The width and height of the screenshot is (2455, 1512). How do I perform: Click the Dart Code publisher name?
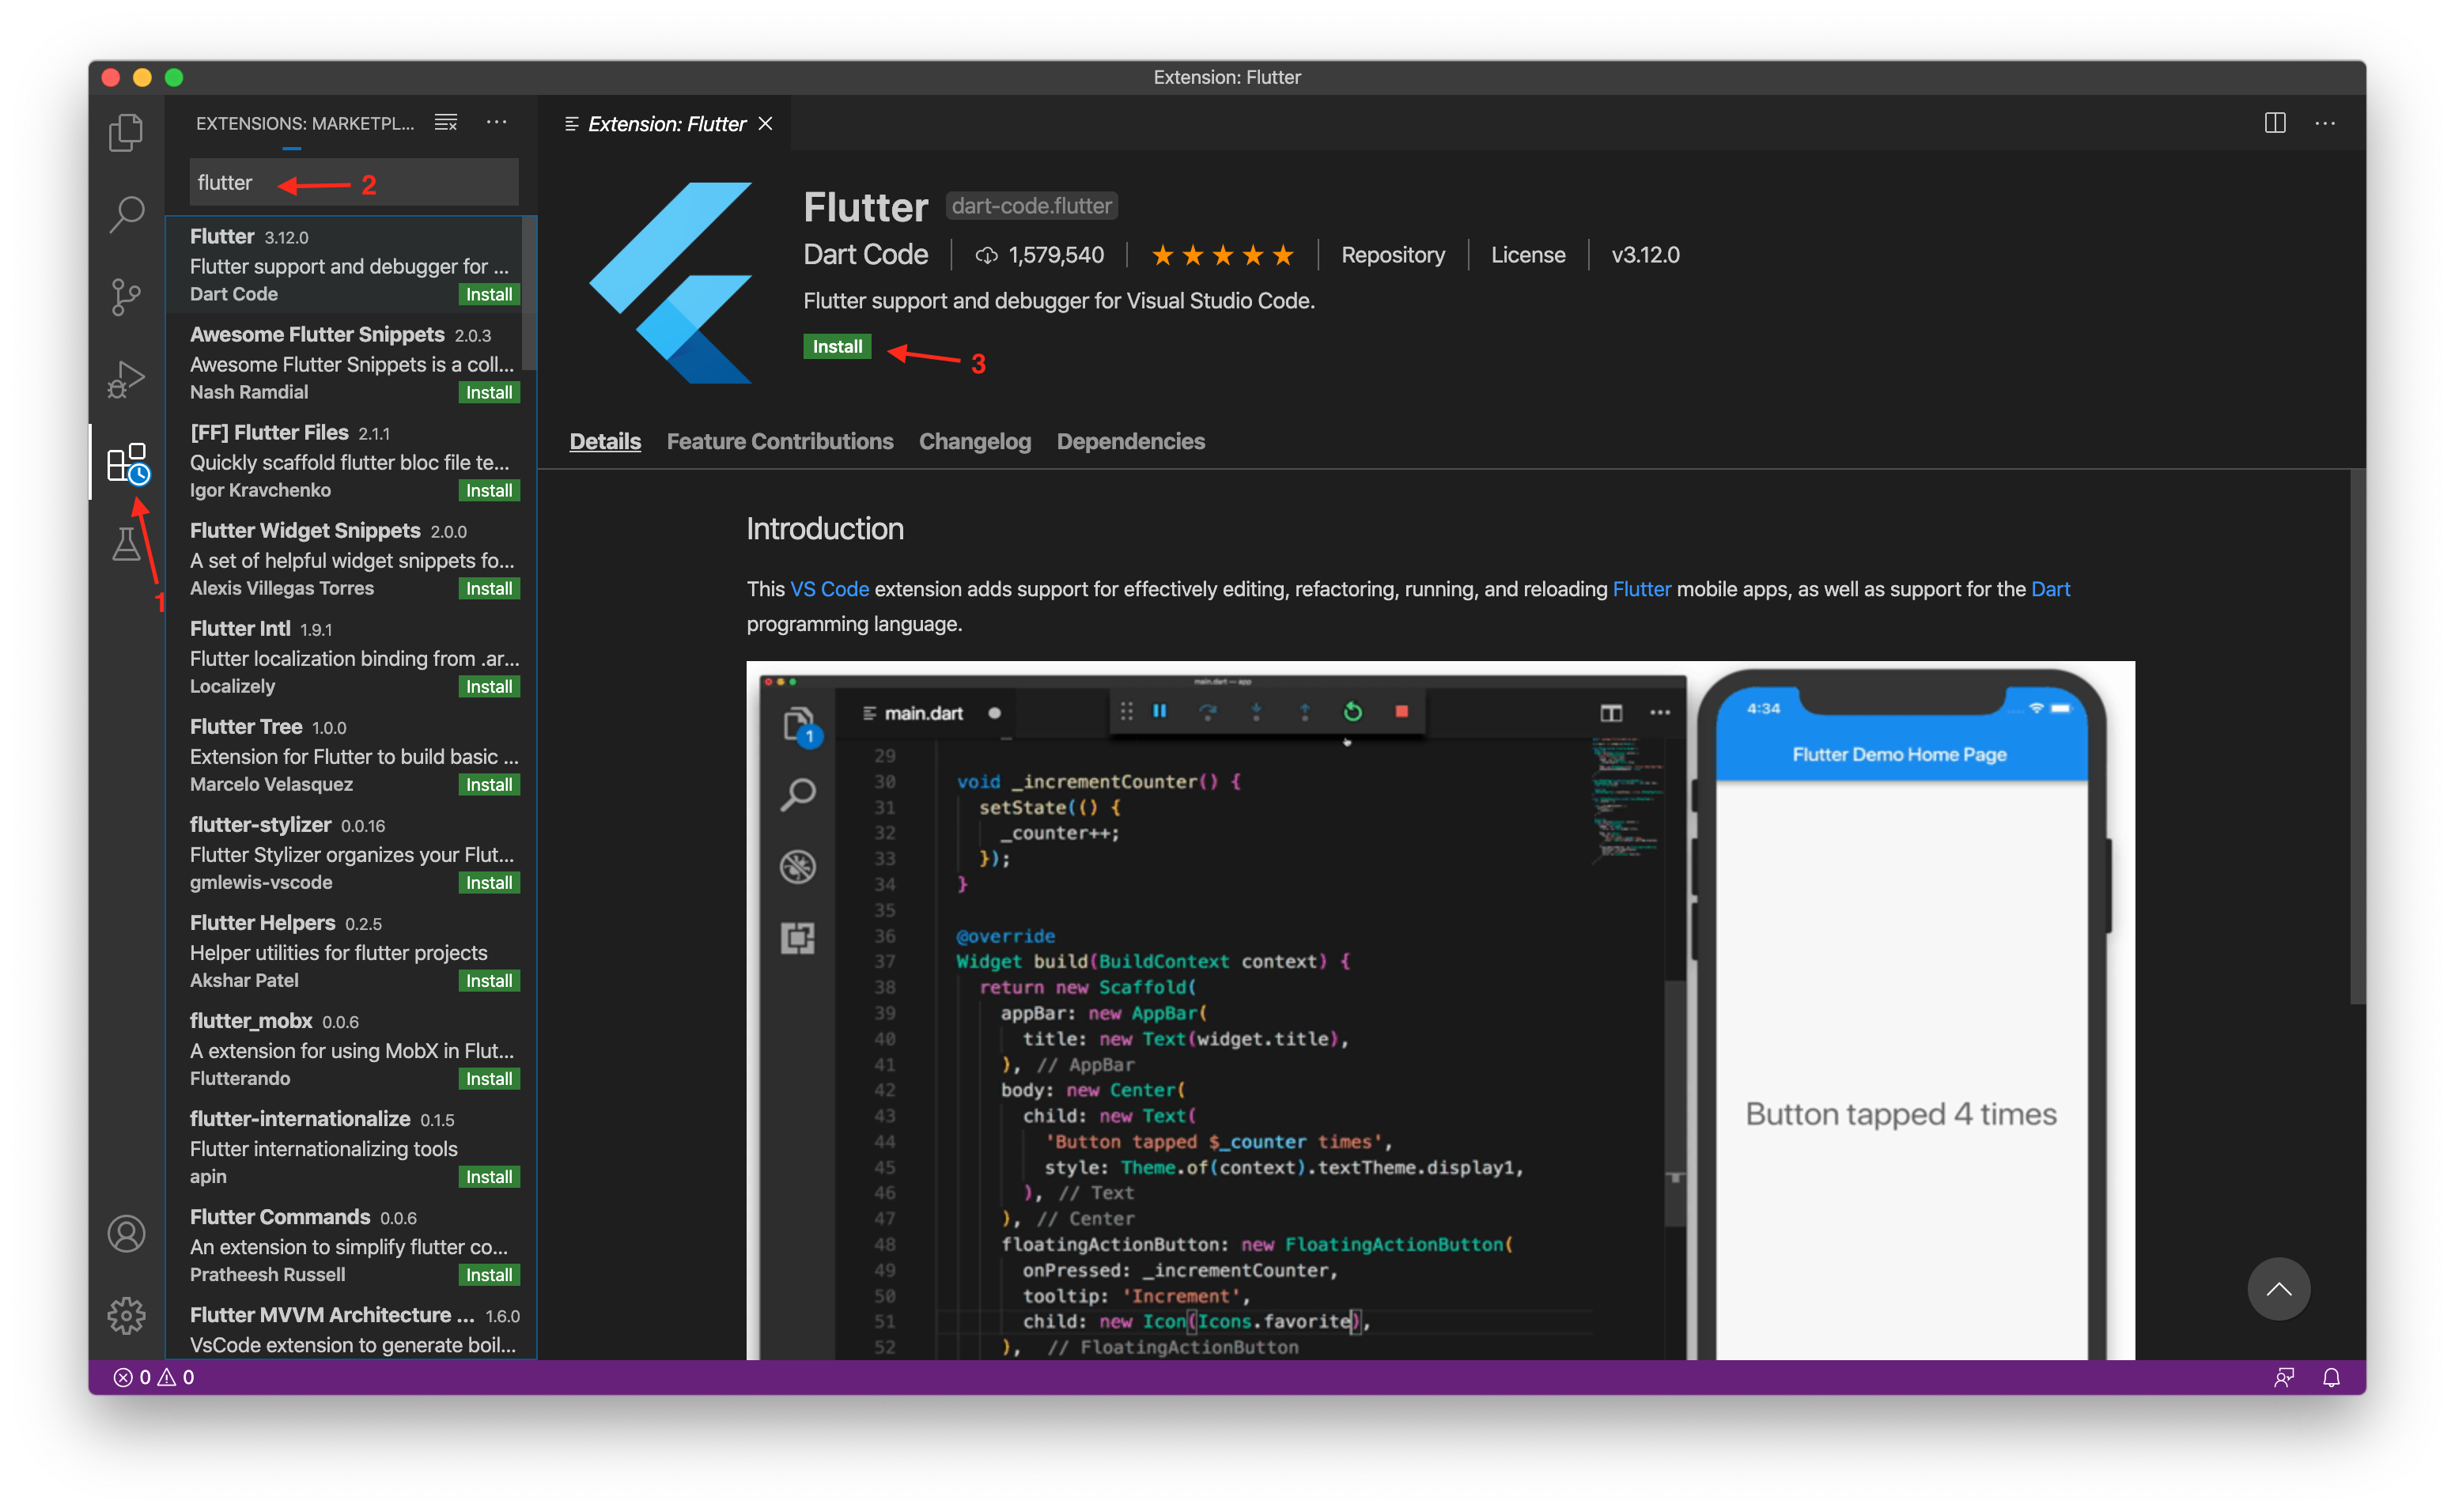(x=865, y=255)
